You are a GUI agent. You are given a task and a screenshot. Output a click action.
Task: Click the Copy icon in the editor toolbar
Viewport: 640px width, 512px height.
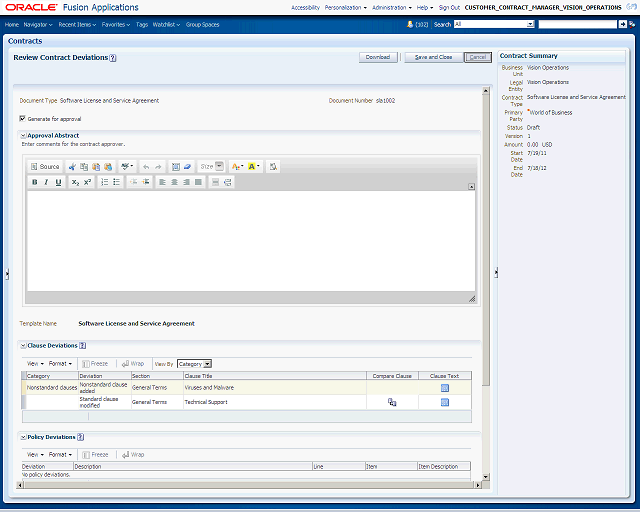pos(84,167)
